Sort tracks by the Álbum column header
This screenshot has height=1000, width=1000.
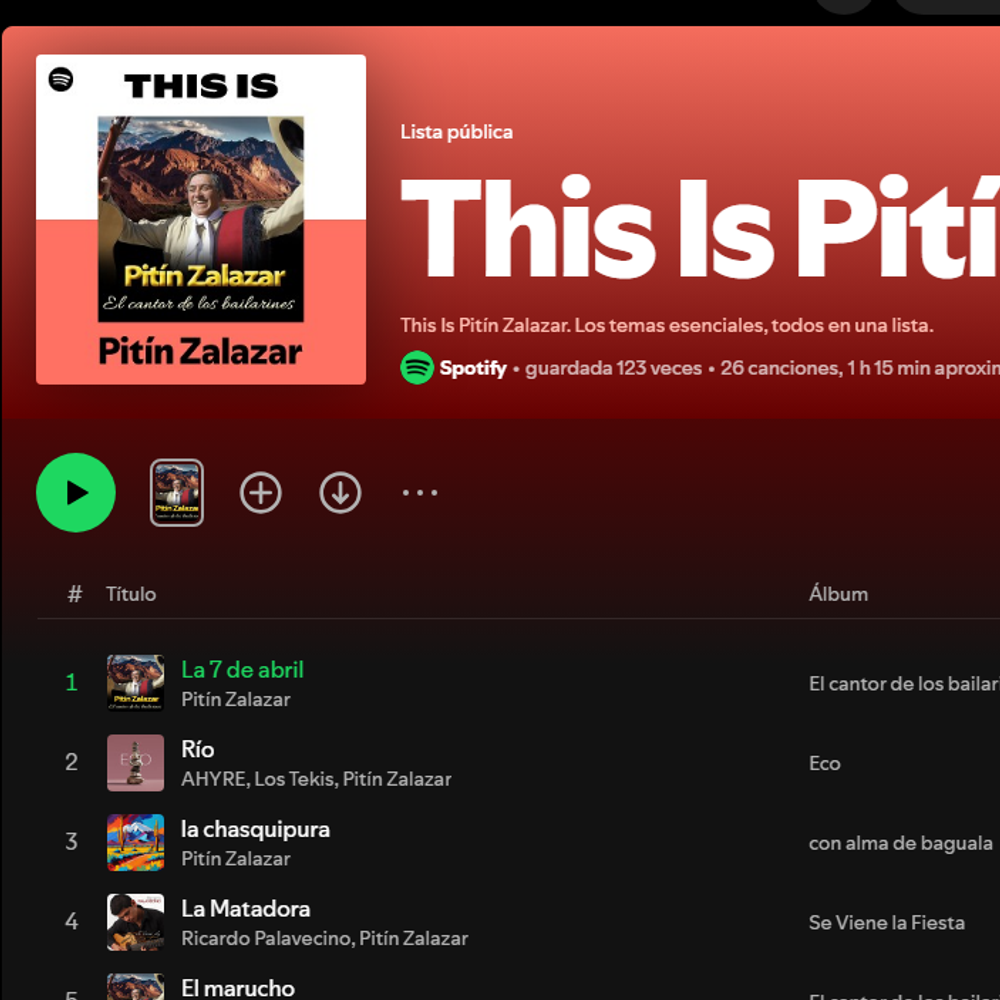tap(838, 592)
